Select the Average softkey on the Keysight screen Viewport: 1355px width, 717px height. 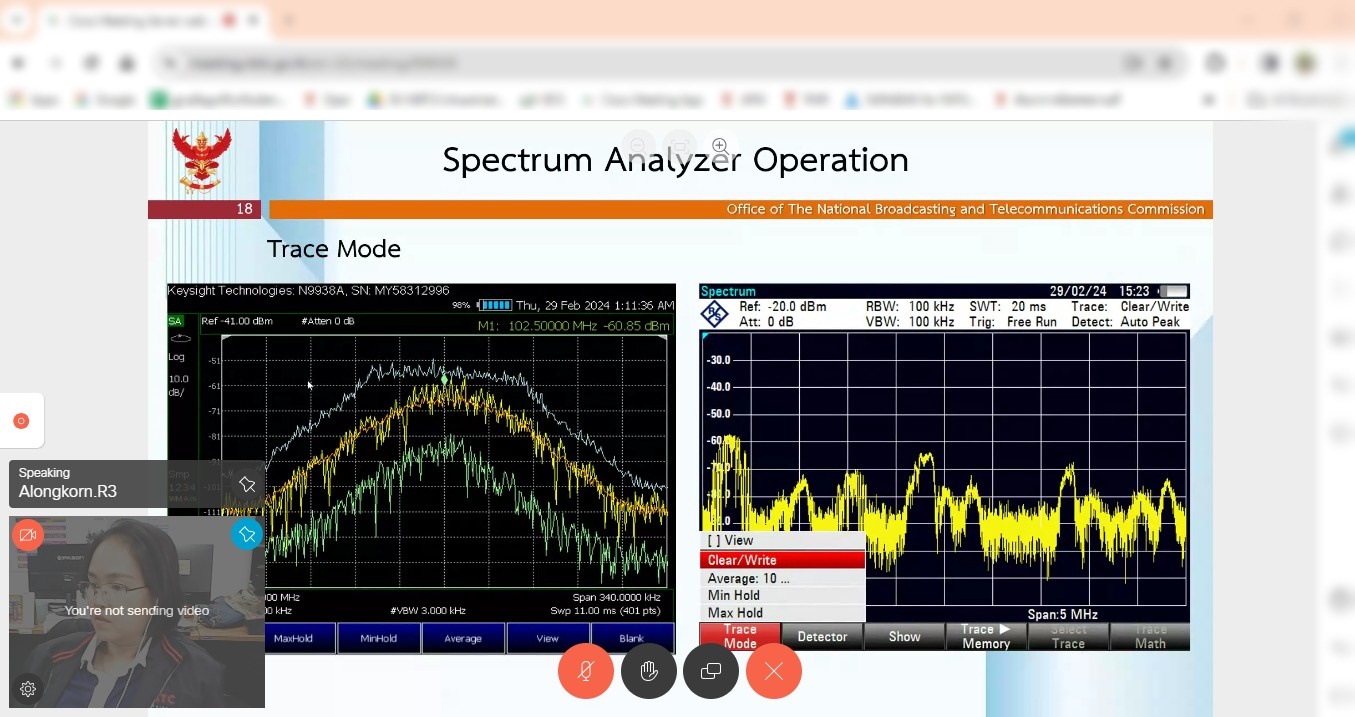click(463, 638)
